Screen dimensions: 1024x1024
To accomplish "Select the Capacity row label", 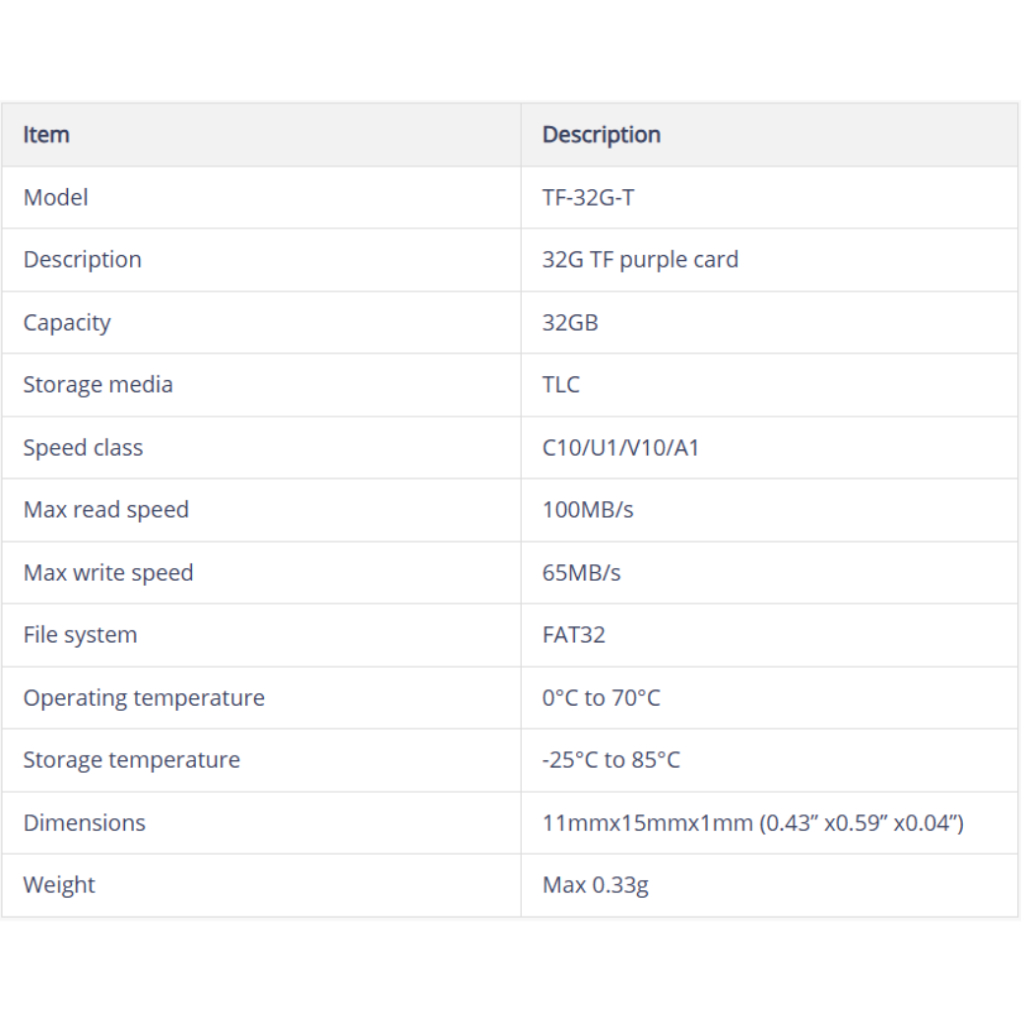I will [x=67, y=323].
